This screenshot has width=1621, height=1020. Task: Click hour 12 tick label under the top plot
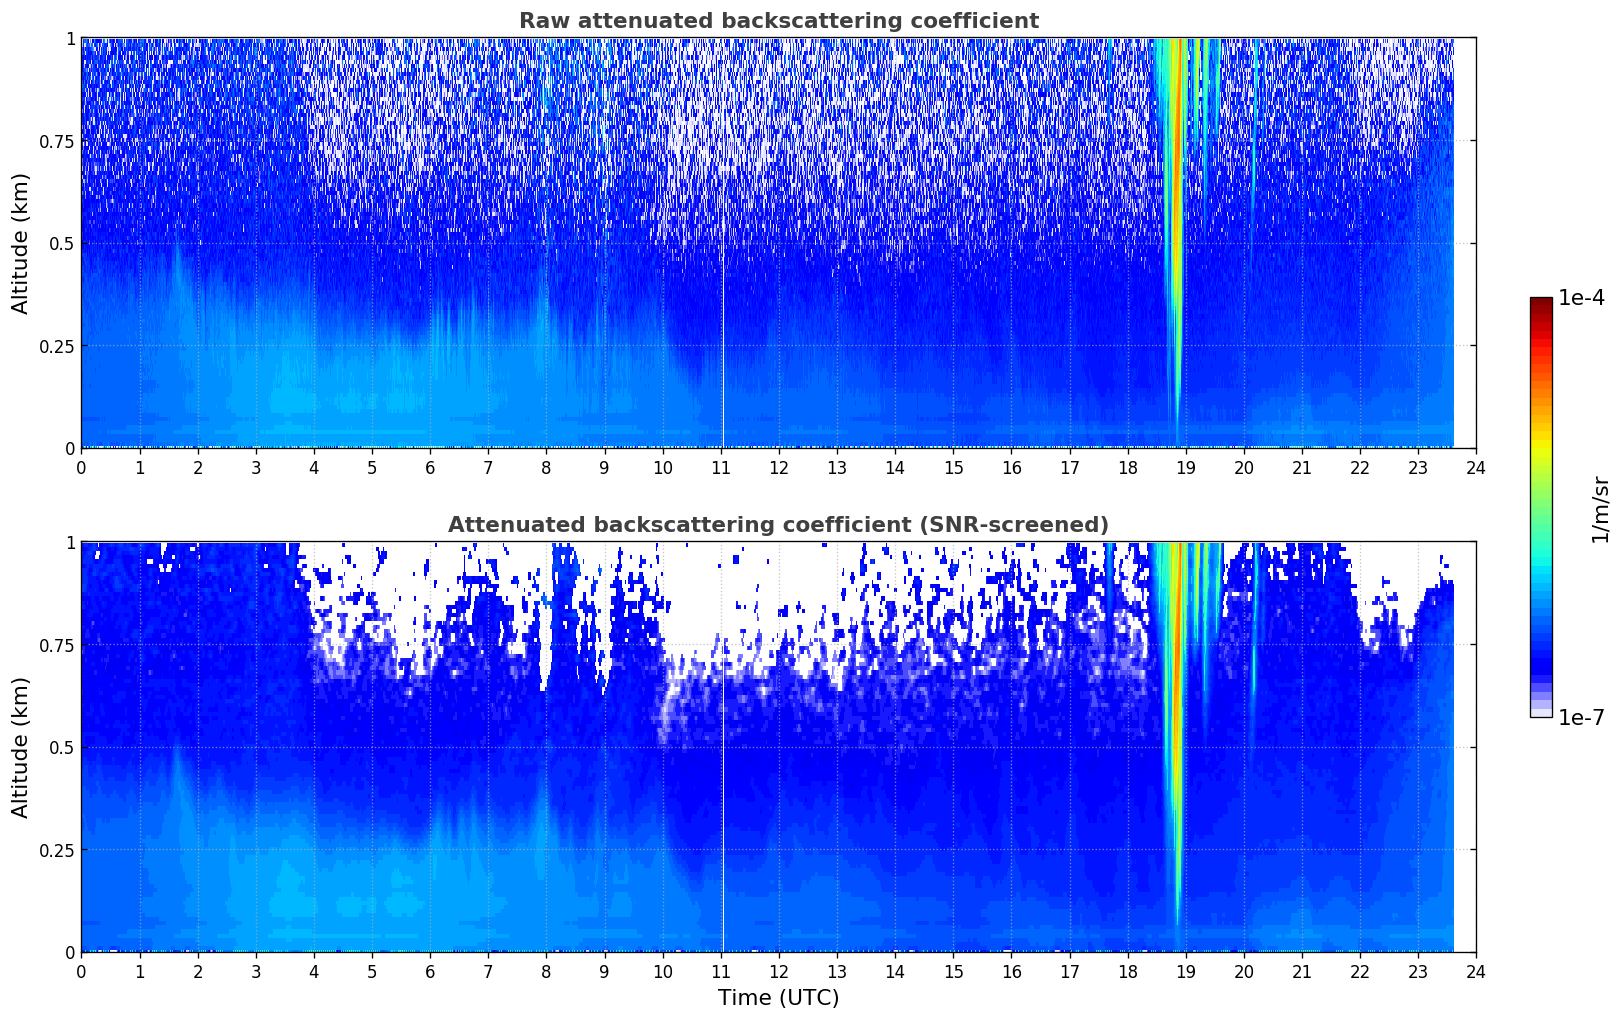(778, 468)
